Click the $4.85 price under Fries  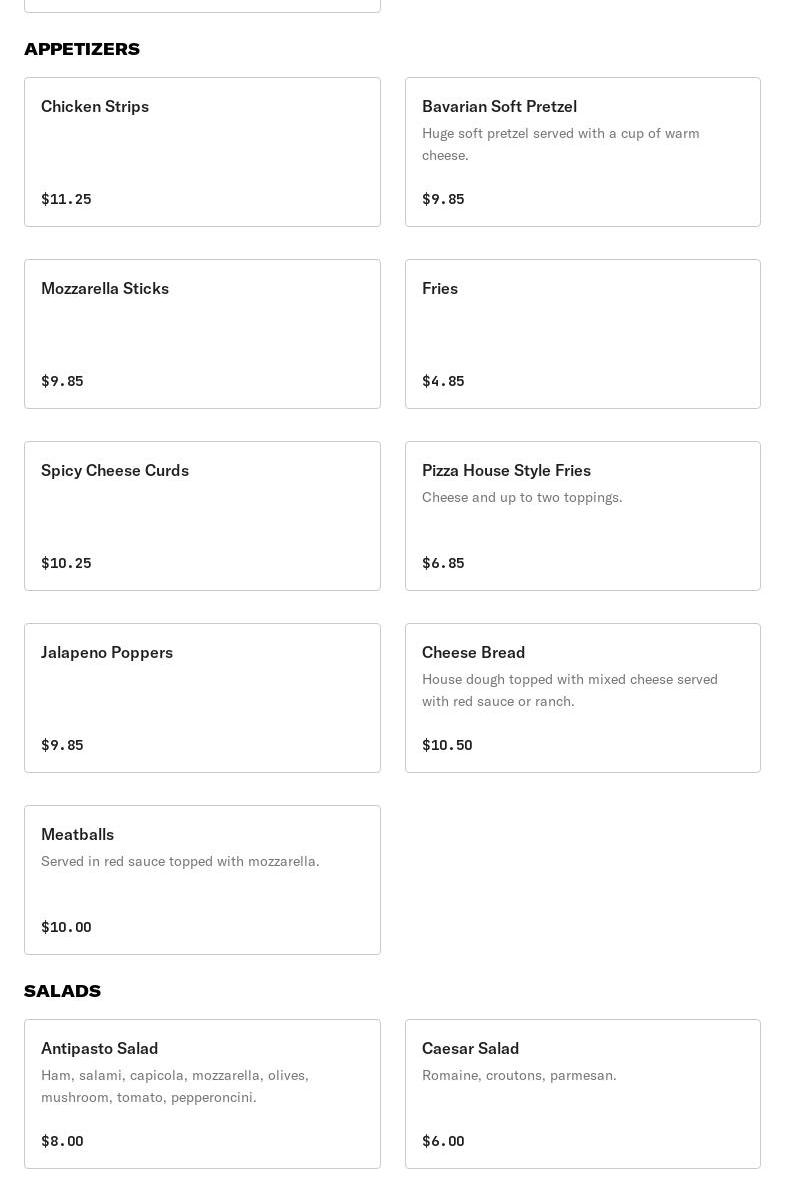[443, 381]
